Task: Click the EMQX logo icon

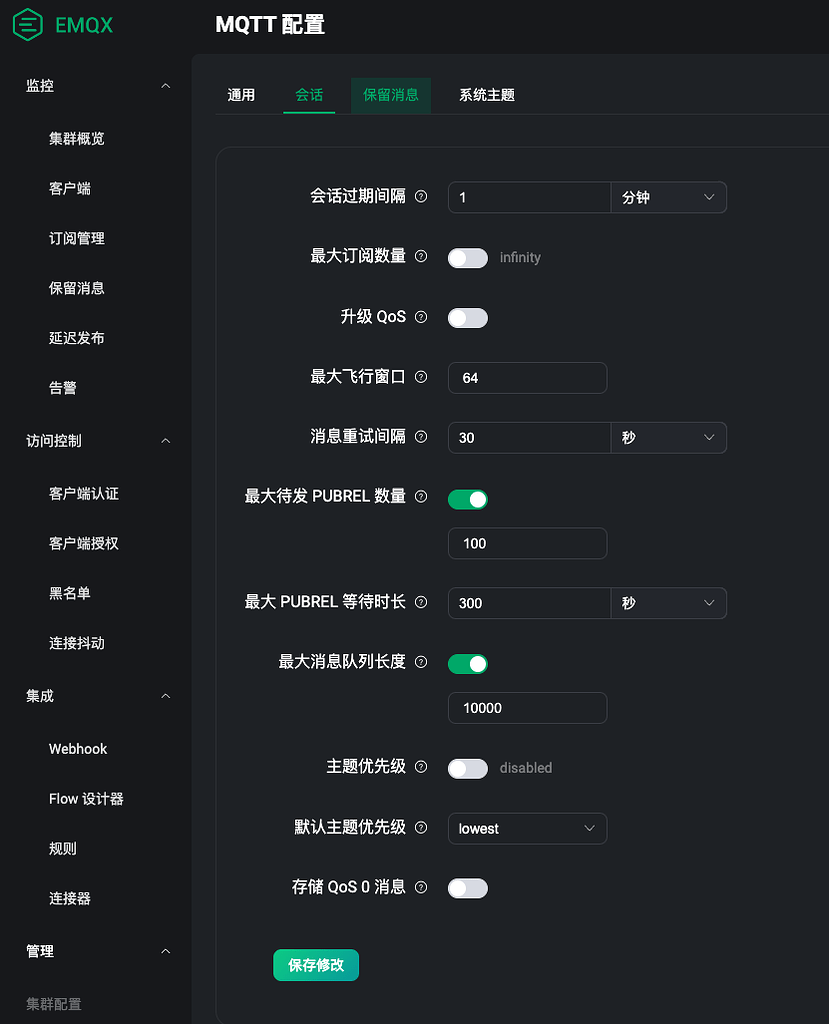Action: tap(26, 25)
